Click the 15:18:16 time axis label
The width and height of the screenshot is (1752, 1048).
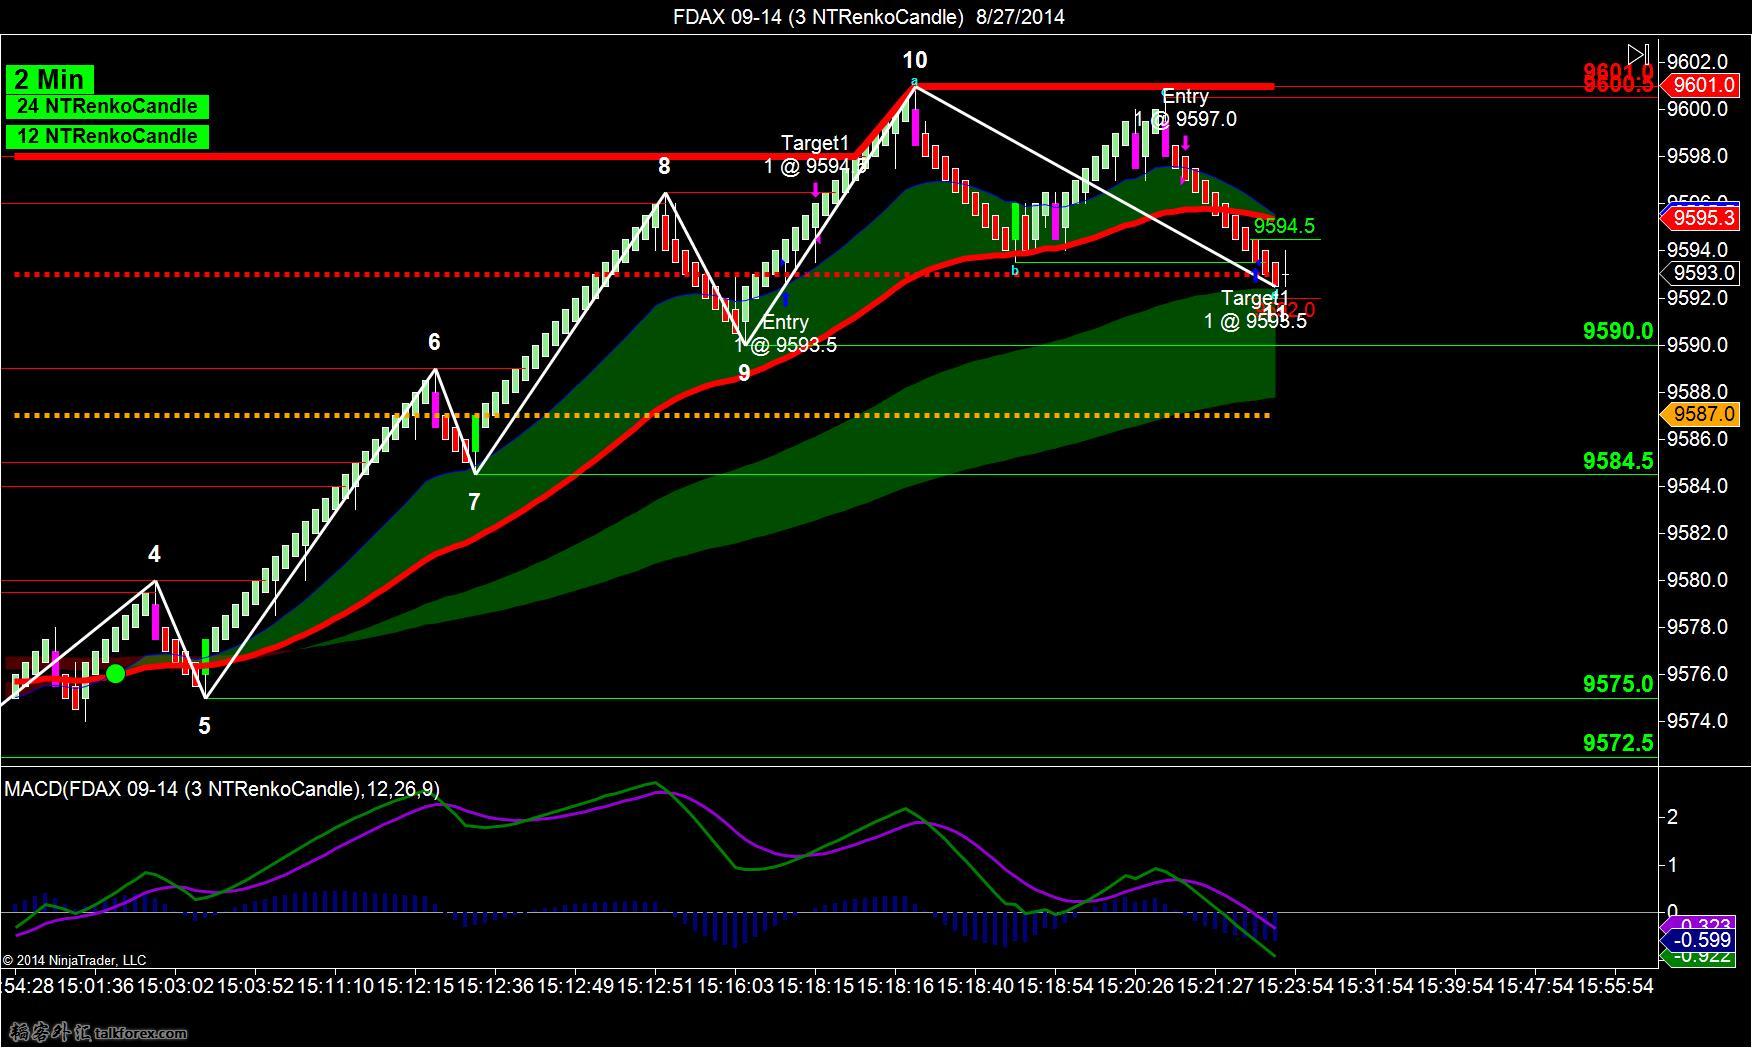click(x=895, y=986)
